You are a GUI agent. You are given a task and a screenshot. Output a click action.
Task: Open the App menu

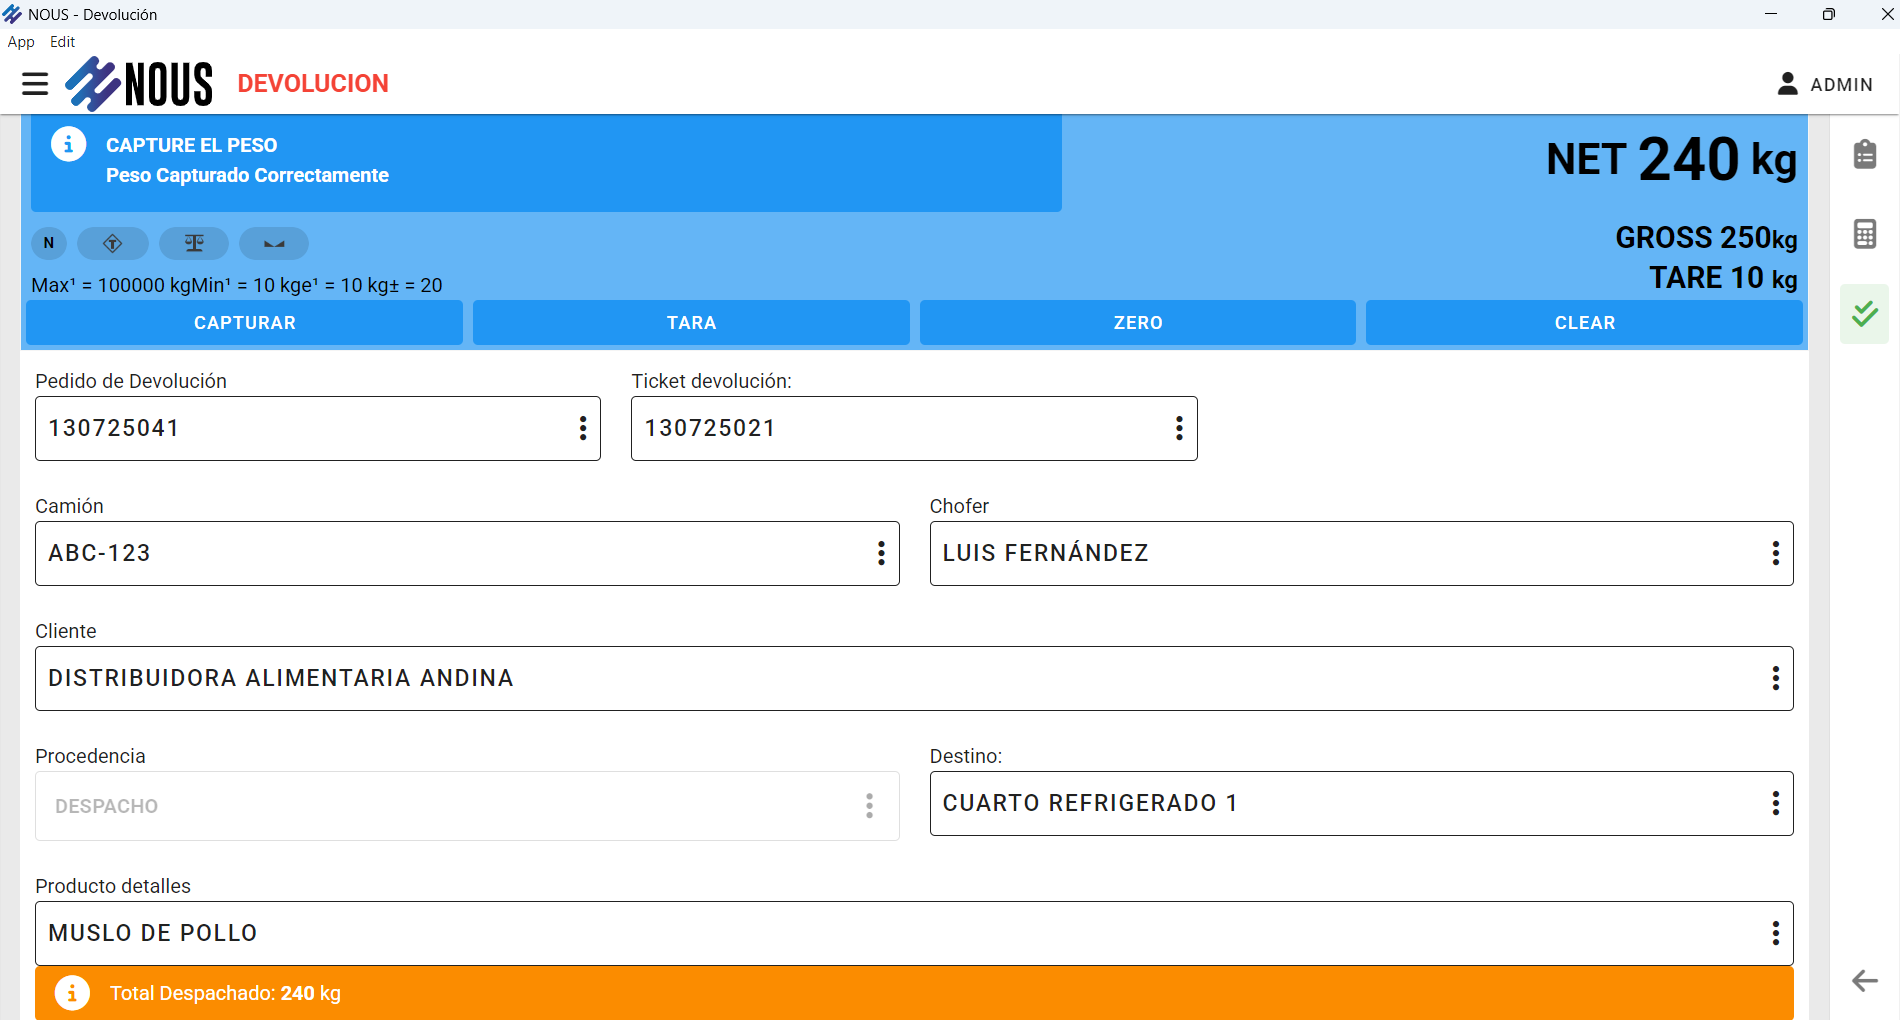[x=21, y=42]
